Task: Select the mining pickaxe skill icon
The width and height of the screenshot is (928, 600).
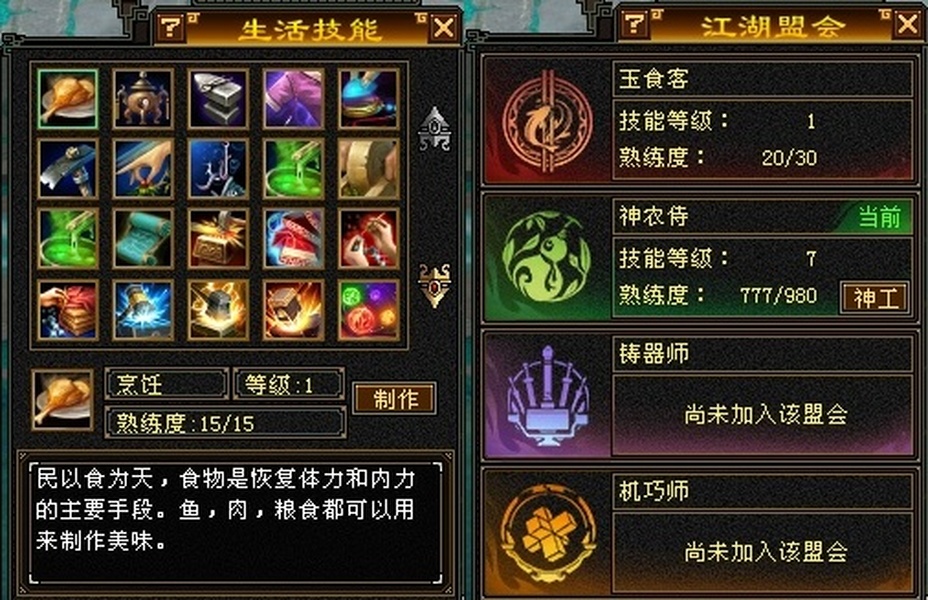Action: click(x=67, y=169)
